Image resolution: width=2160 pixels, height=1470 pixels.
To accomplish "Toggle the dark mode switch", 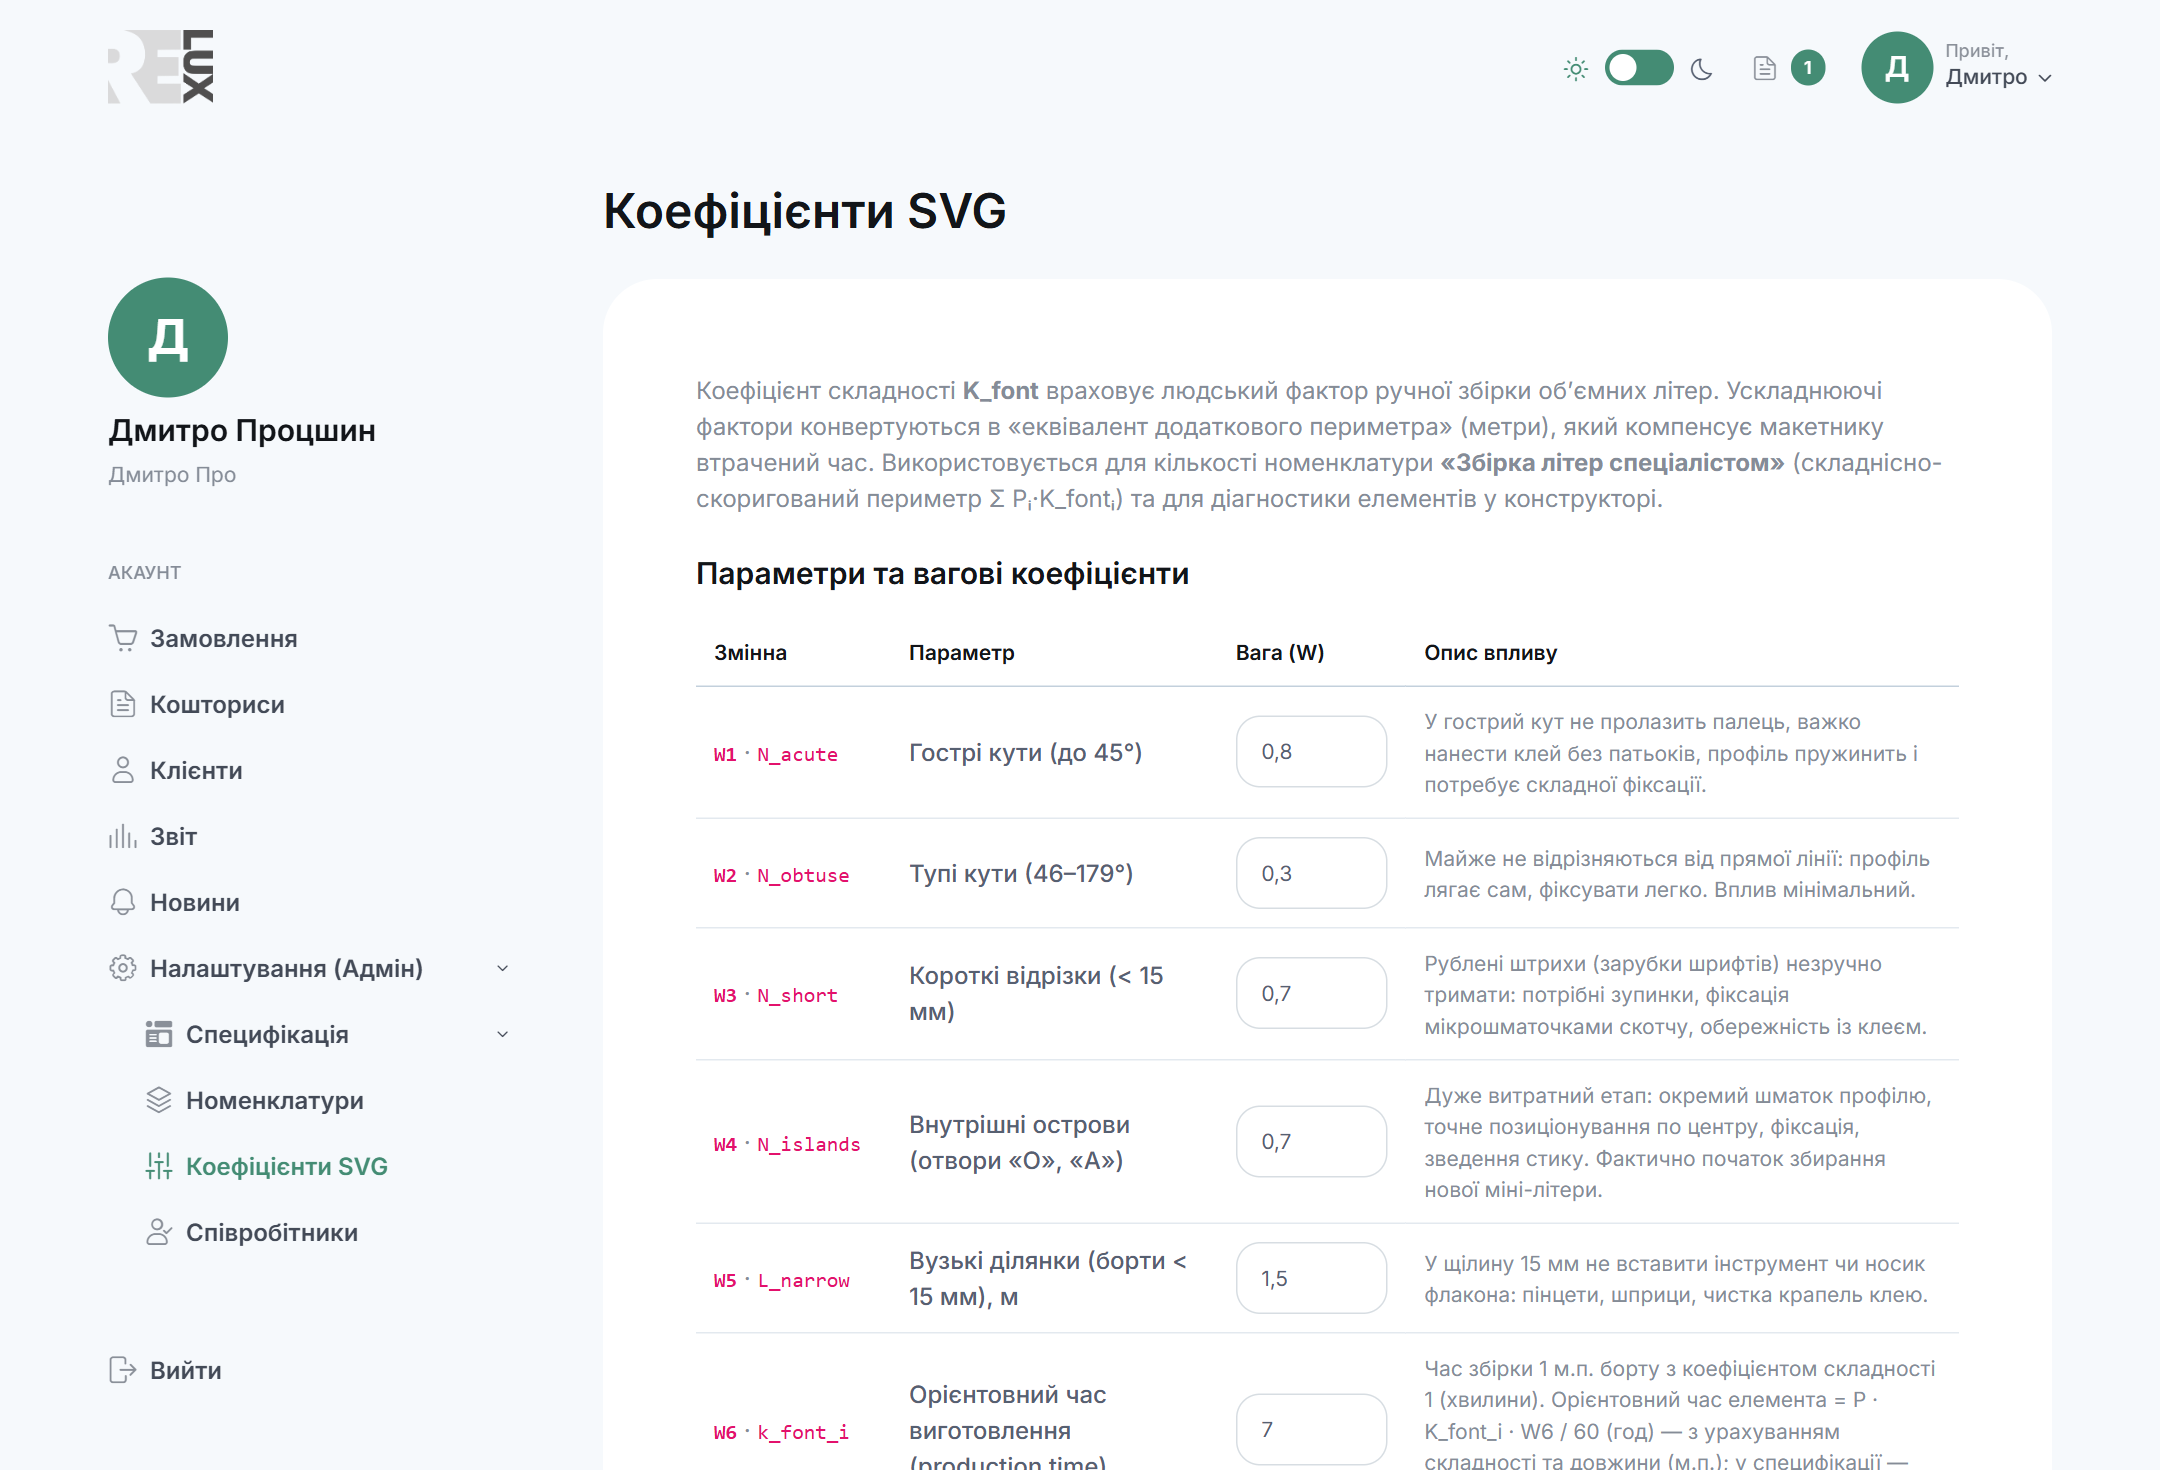I will (1639, 68).
